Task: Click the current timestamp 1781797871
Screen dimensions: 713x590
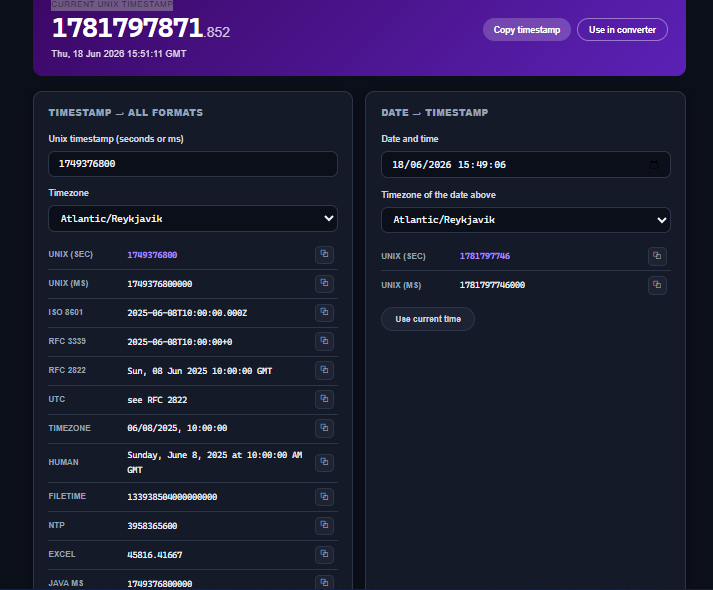Action: [x=127, y=28]
